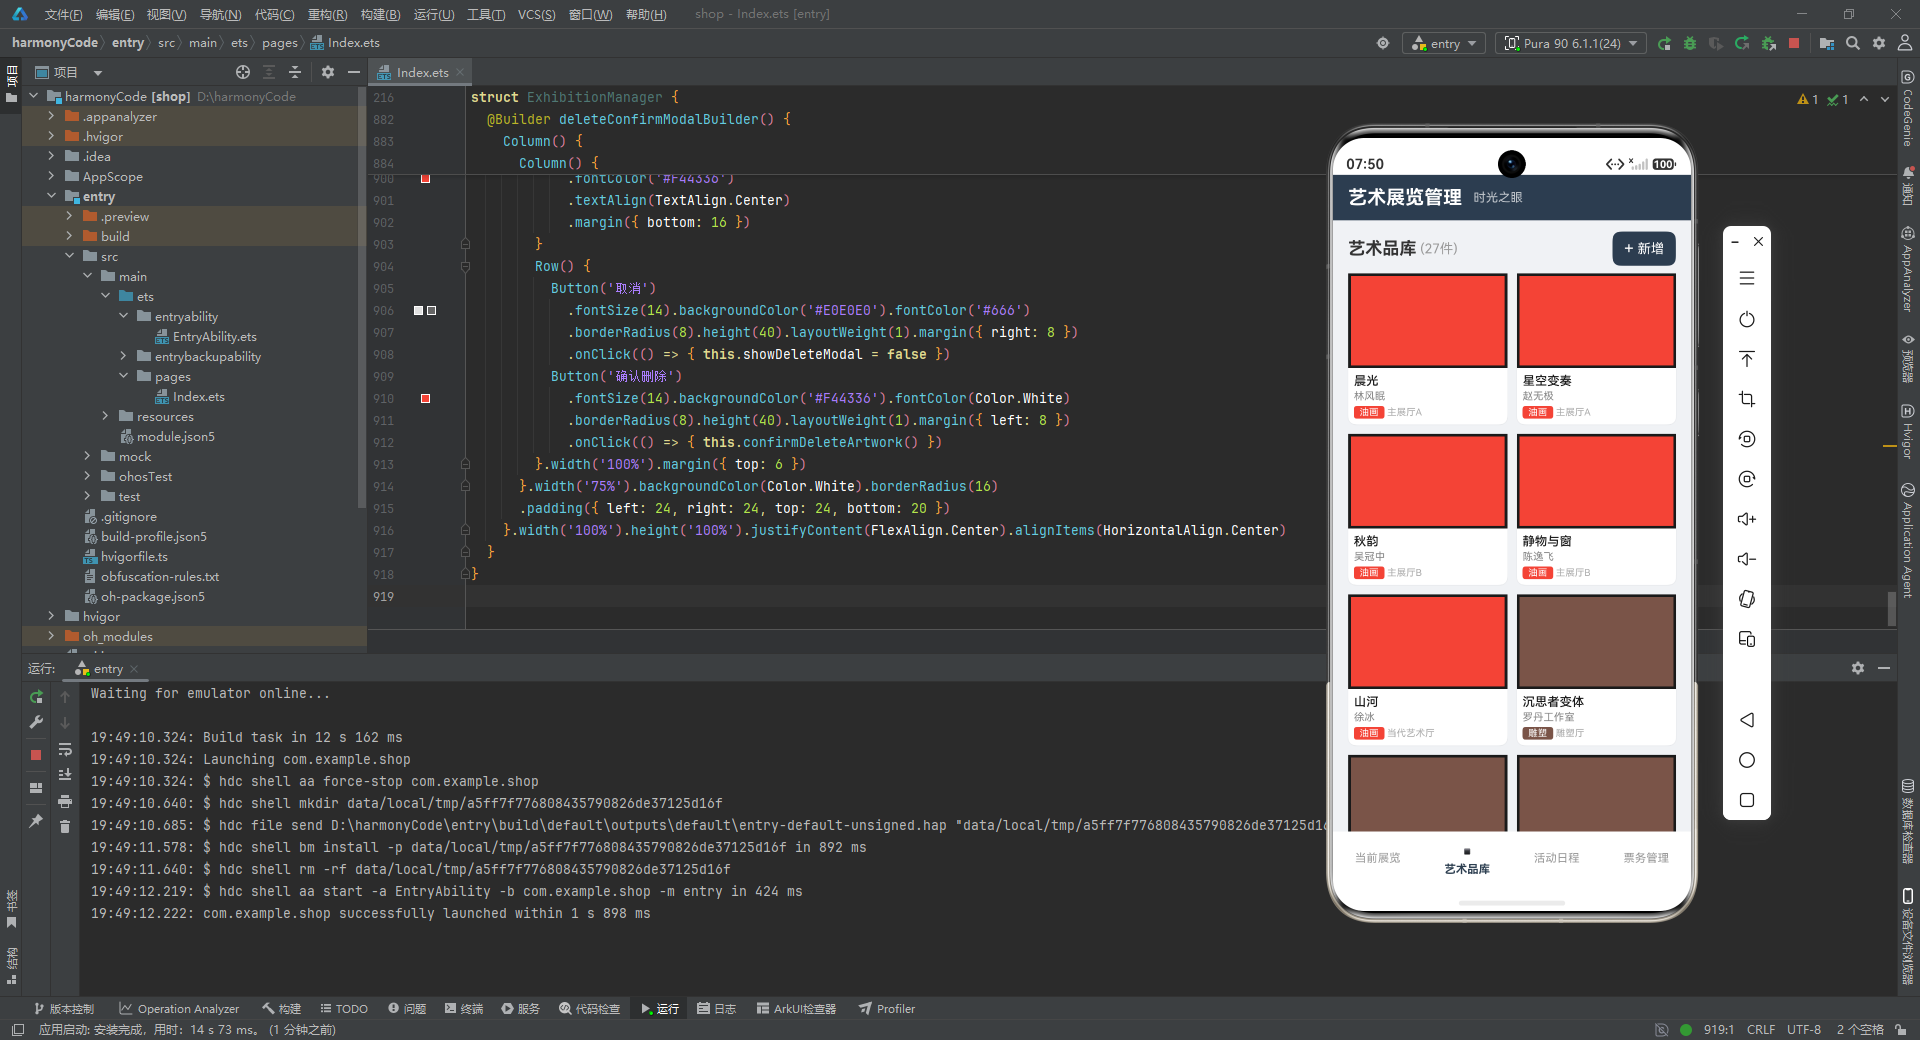
Task: Toggle scroll-to-end in Run console
Action: [65, 775]
